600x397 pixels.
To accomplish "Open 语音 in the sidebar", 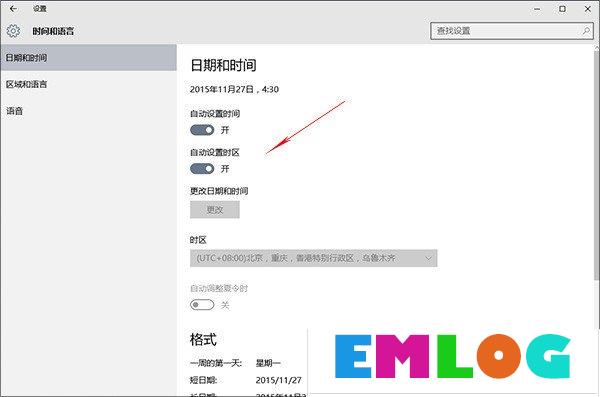I will pyautogui.click(x=88, y=111).
